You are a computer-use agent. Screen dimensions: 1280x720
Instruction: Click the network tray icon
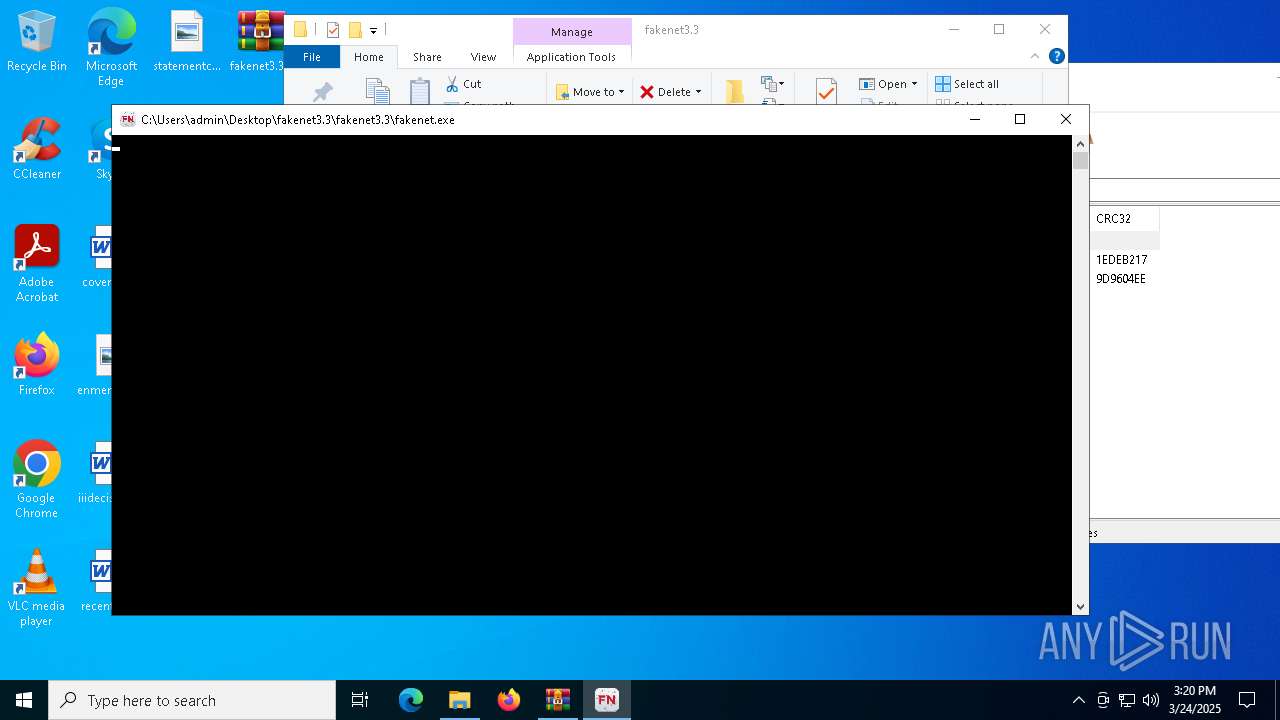click(1127, 700)
